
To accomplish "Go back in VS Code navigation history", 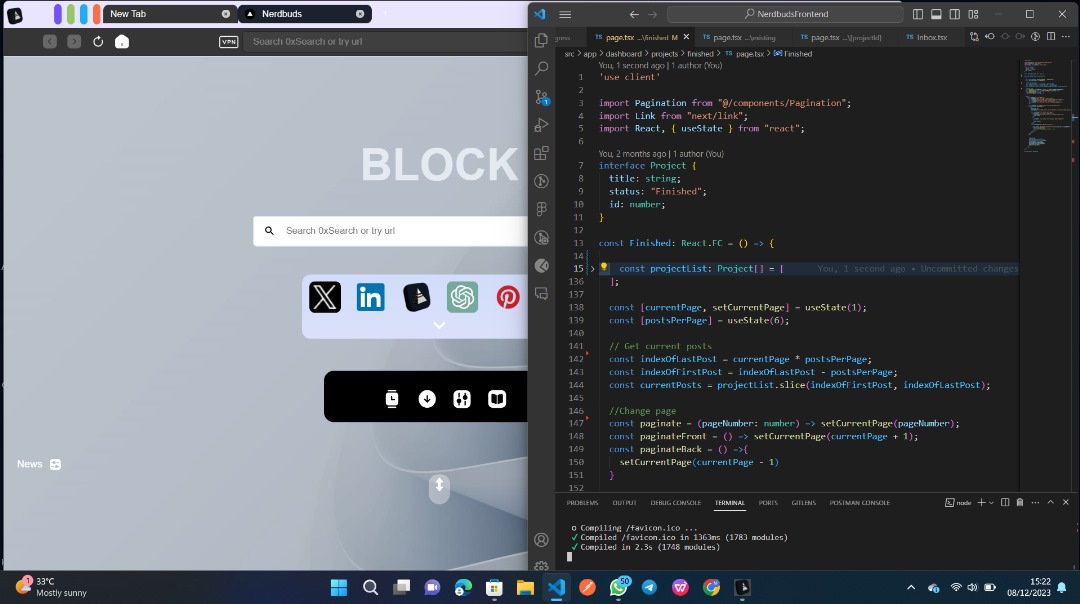I will pyautogui.click(x=634, y=14).
